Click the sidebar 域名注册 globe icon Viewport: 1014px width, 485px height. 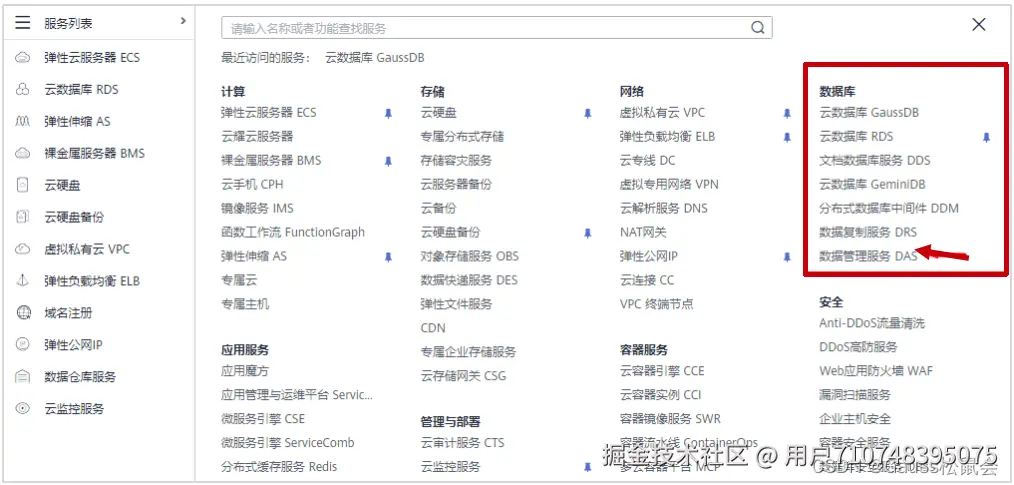tap(23, 312)
